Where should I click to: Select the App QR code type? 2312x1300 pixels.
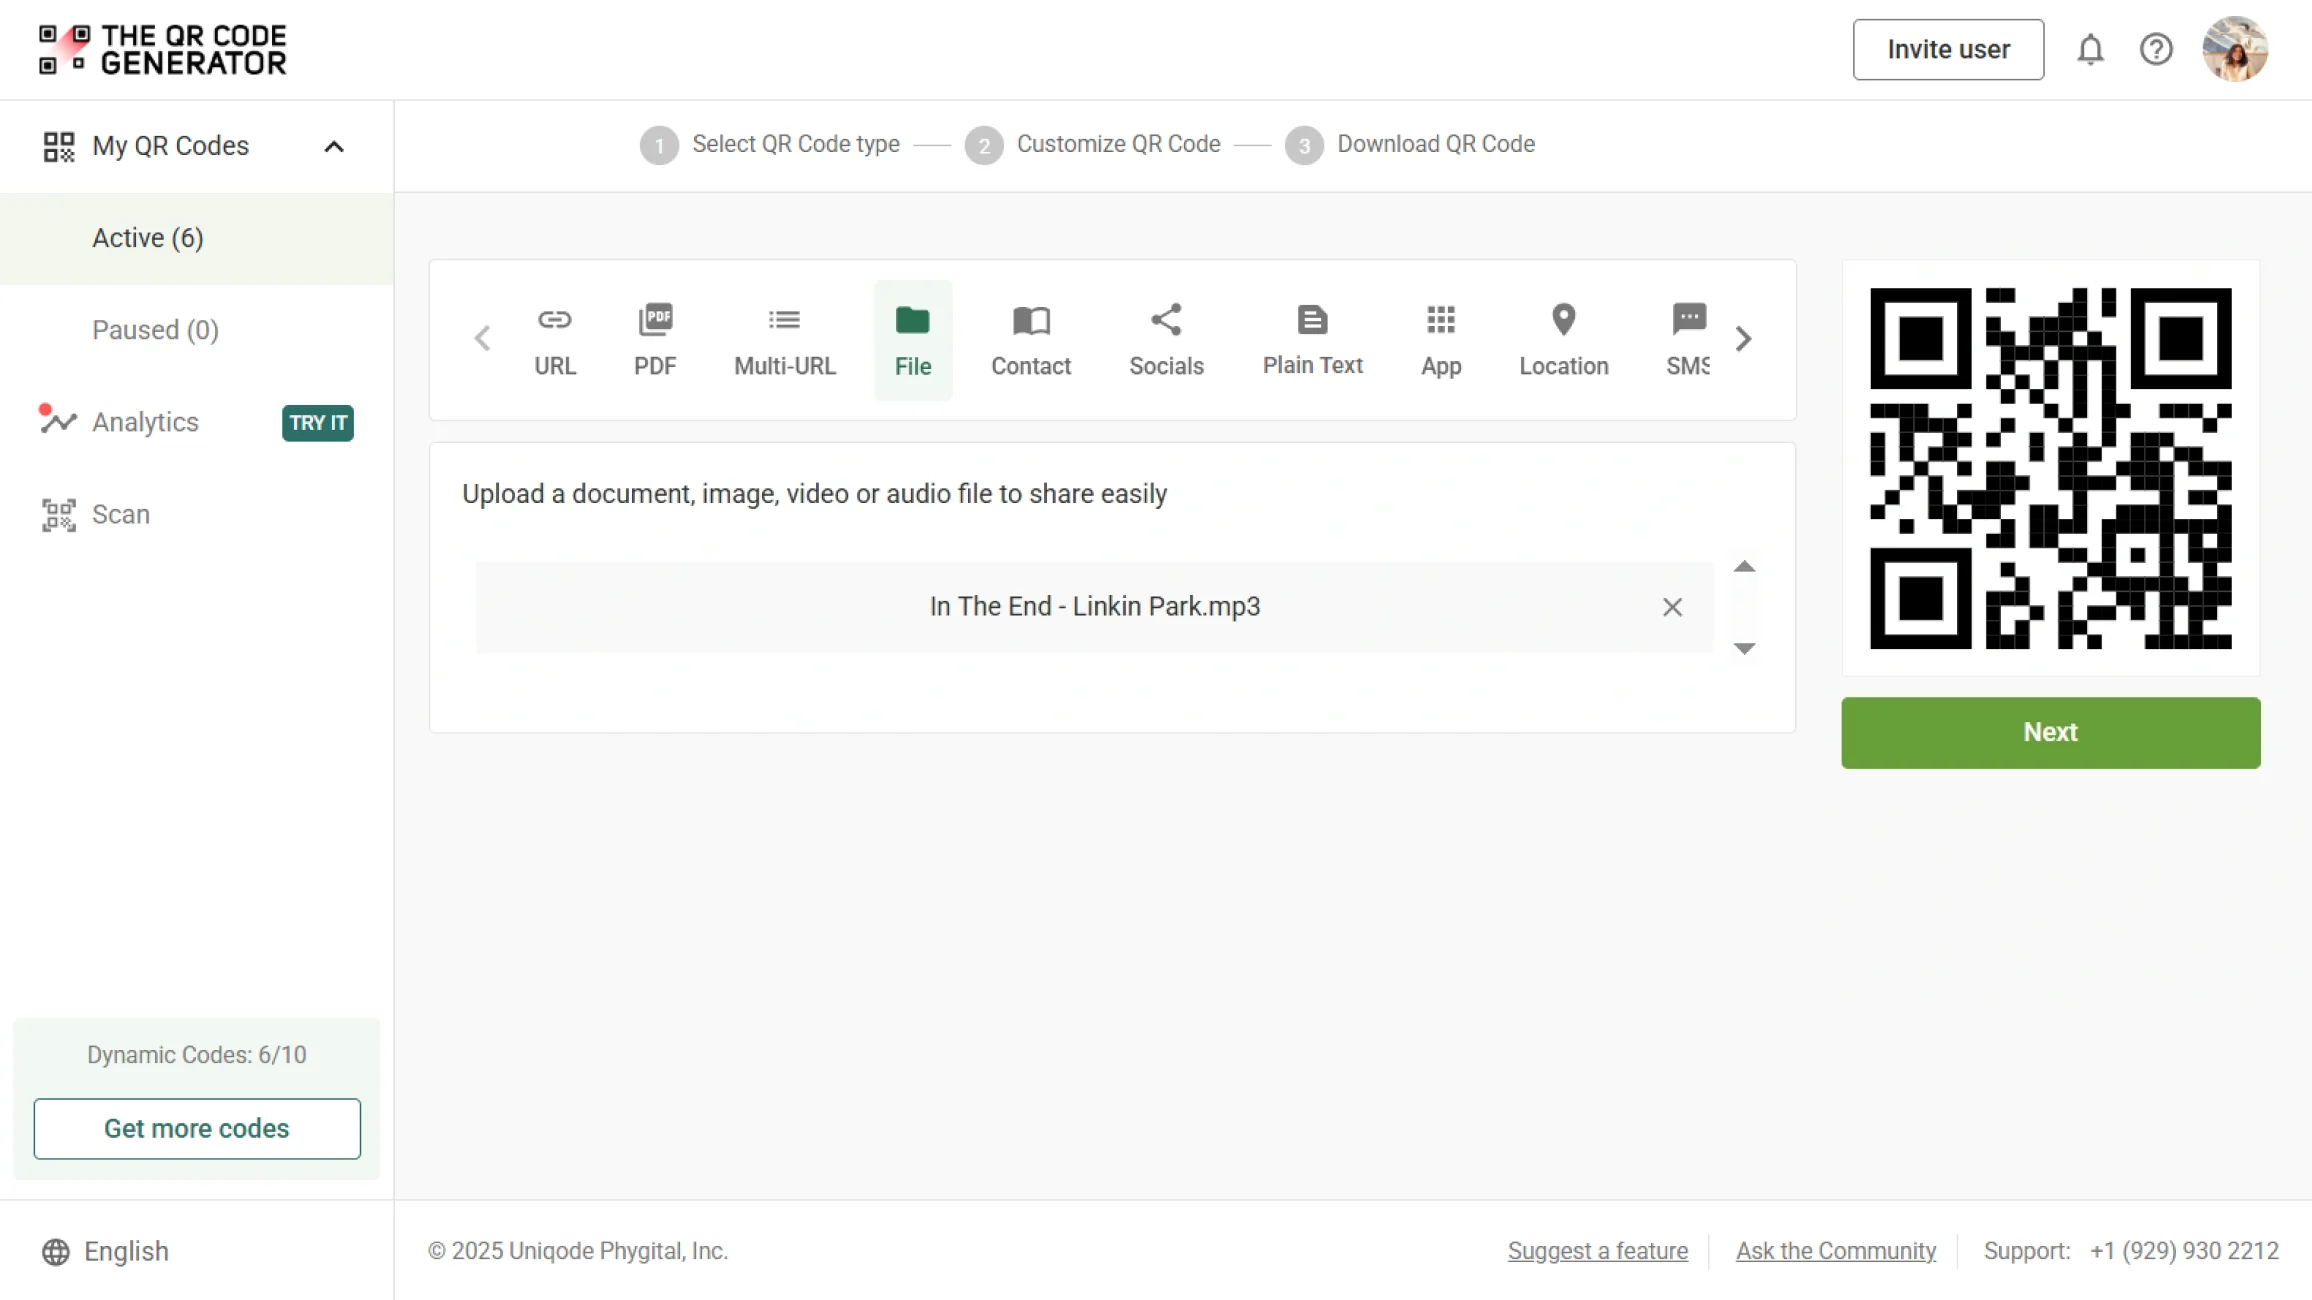pyautogui.click(x=1440, y=340)
